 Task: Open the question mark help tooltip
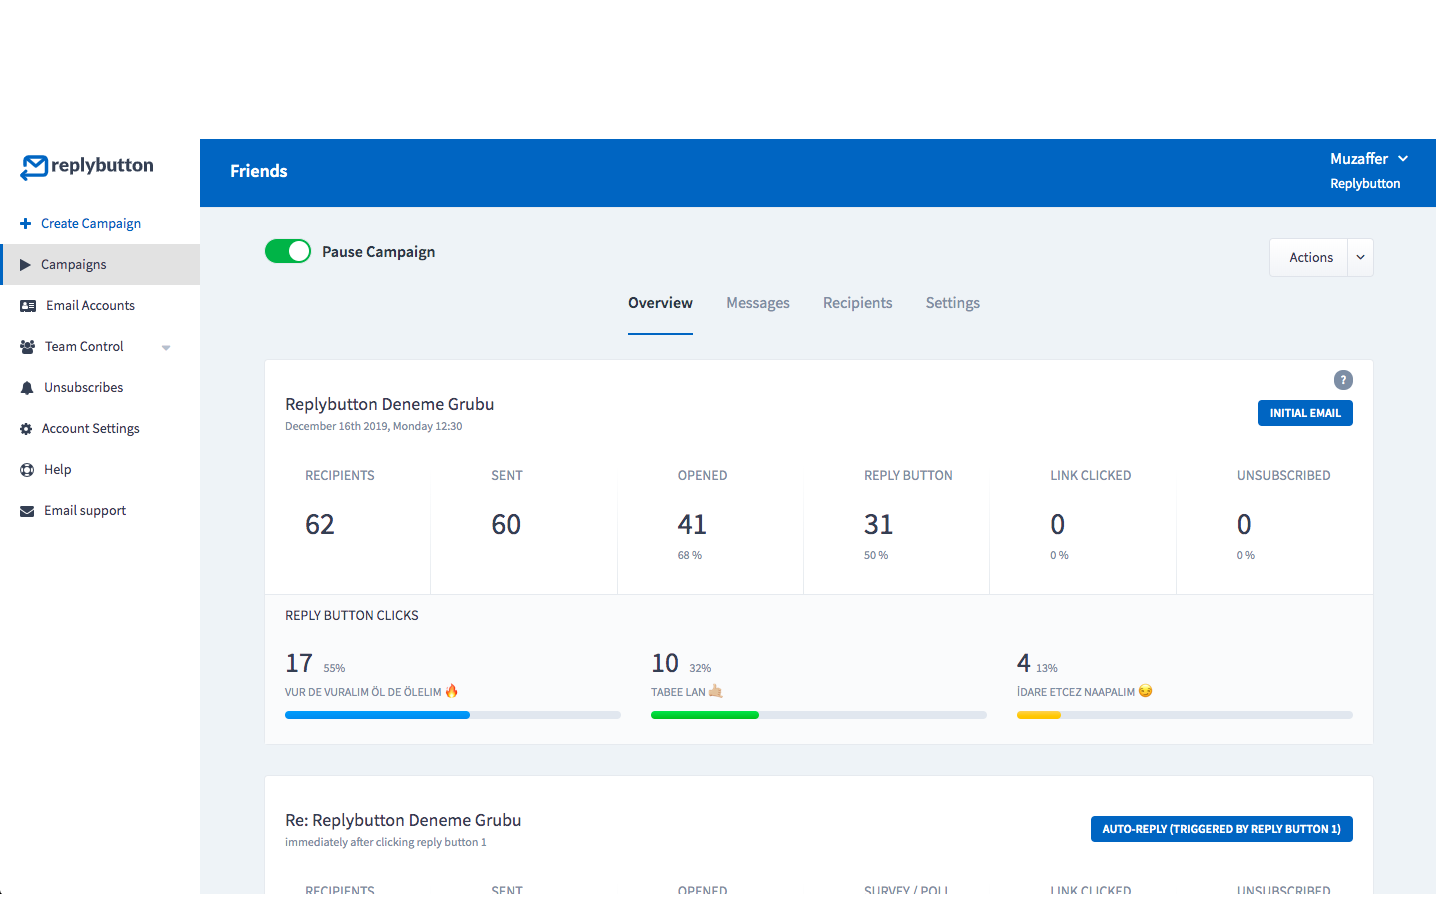pos(1343,380)
